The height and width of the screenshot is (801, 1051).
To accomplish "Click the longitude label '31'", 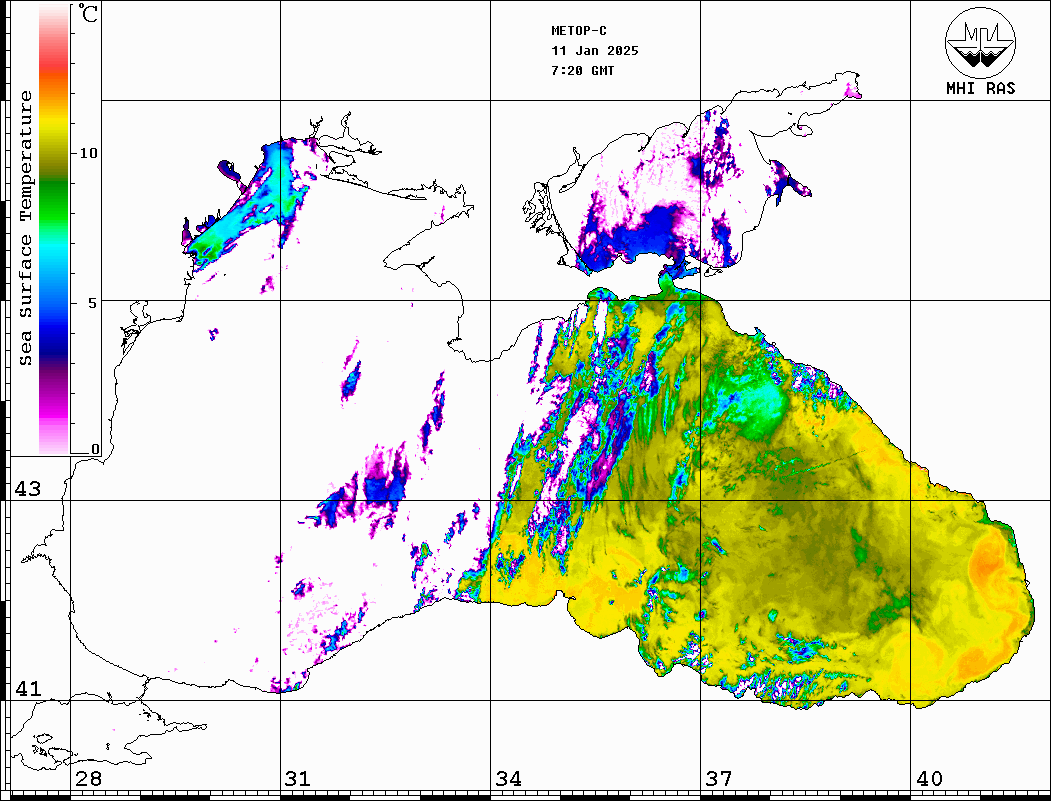I will [298, 779].
